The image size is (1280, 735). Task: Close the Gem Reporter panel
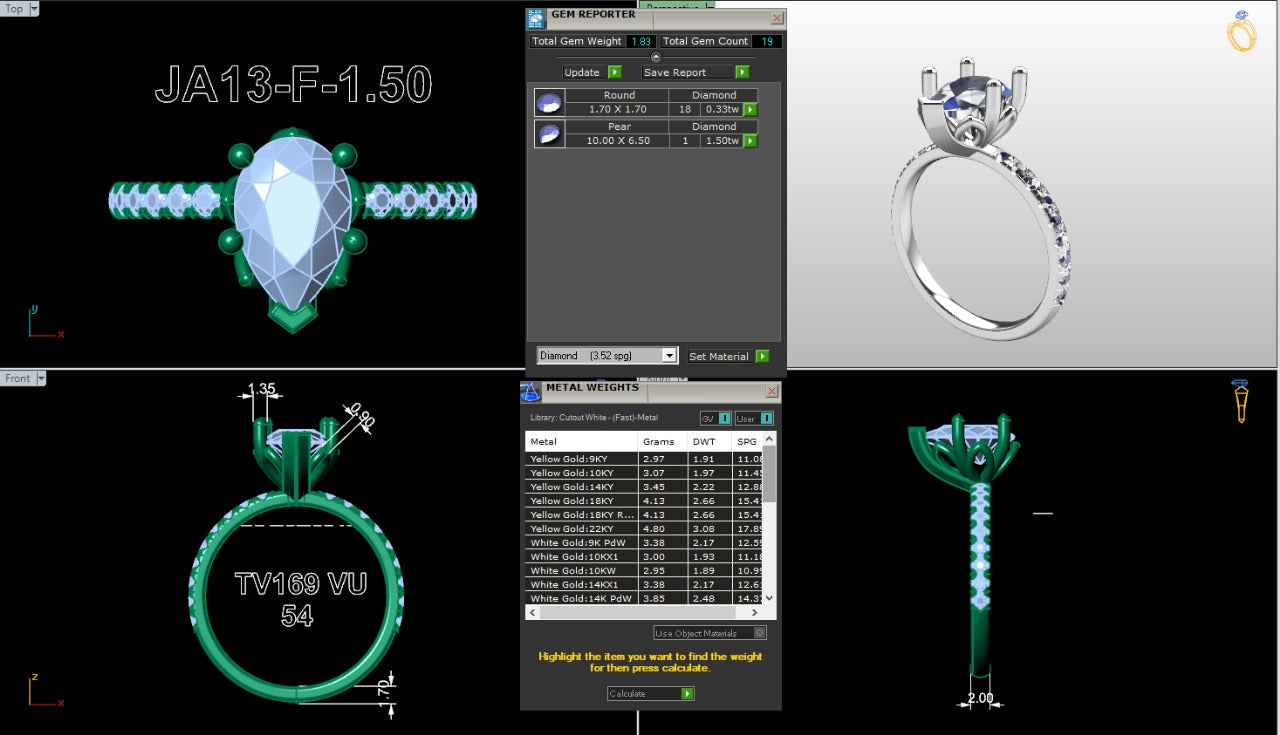(777, 17)
